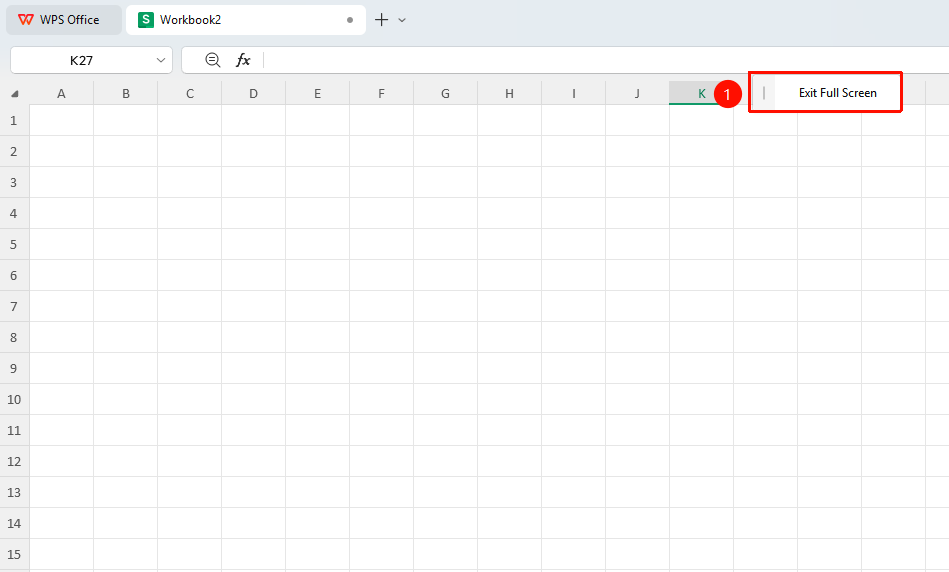Select row 14 header

pyautogui.click(x=14, y=523)
